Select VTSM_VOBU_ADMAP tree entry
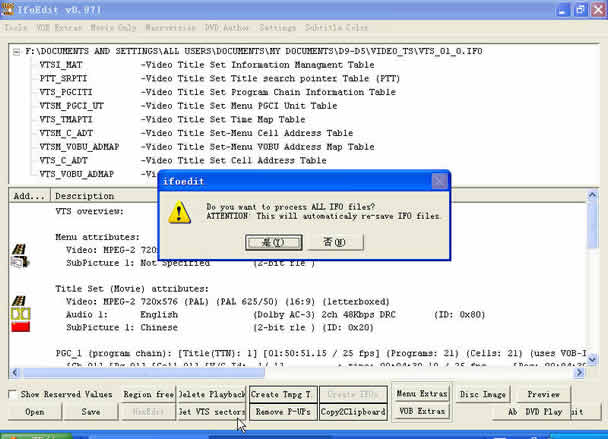Viewport: 608px width, 439px height. [x=79, y=147]
